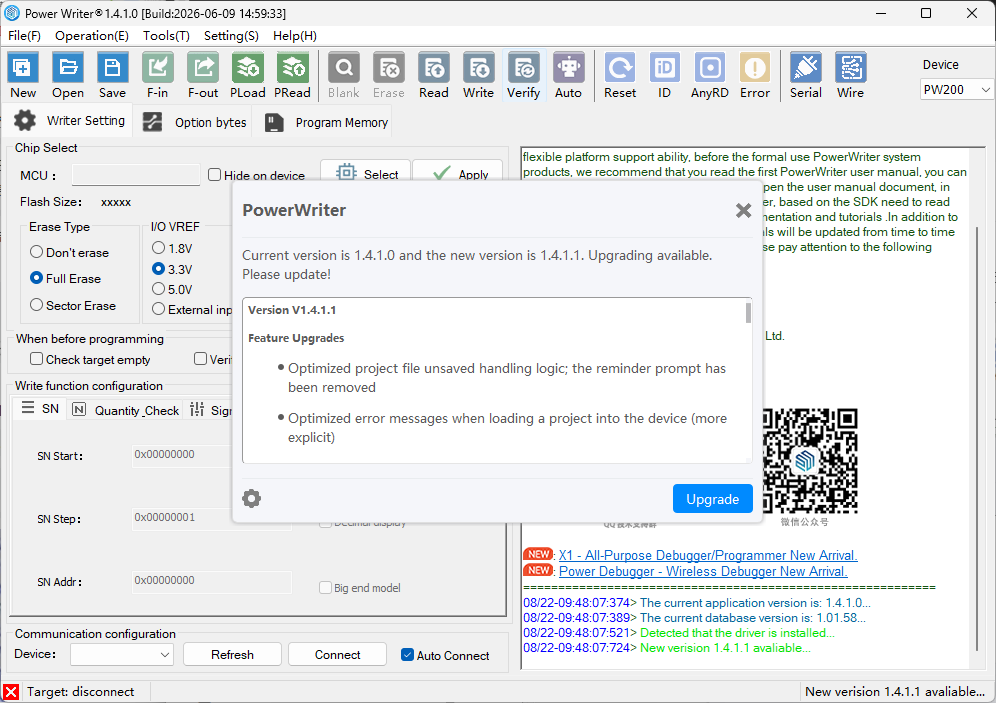Open the Tools(T) menu

166,36
